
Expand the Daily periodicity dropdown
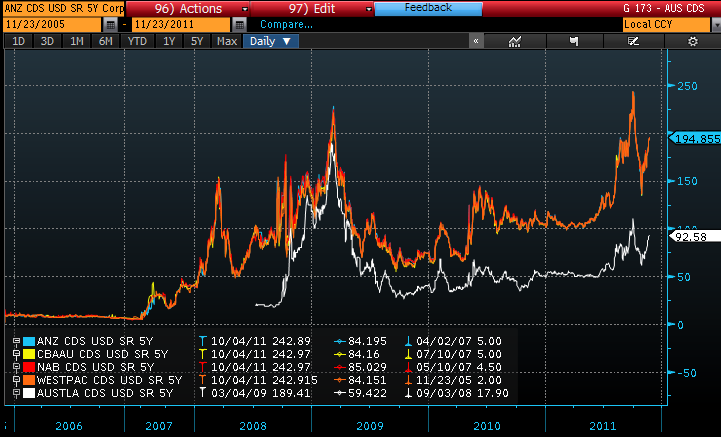[270, 41]
